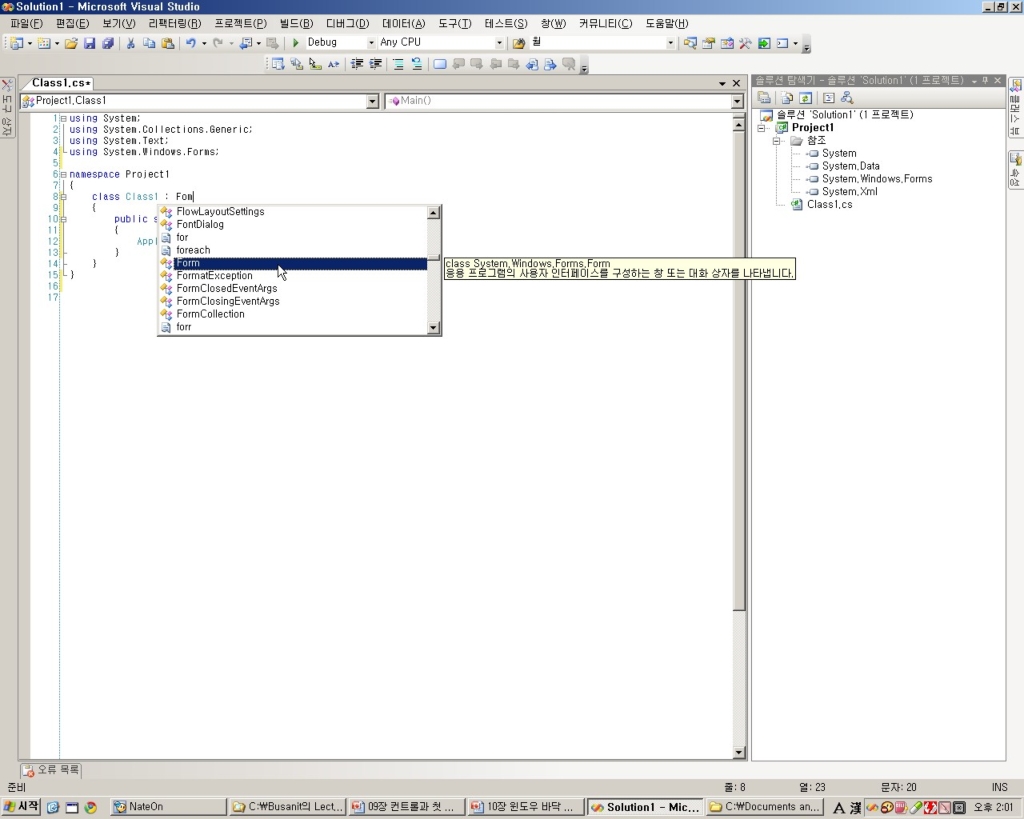This screenshot has height=819, width=1024.
Task: Open the 리팩터링(R) menu
Action: pos(174,24)
